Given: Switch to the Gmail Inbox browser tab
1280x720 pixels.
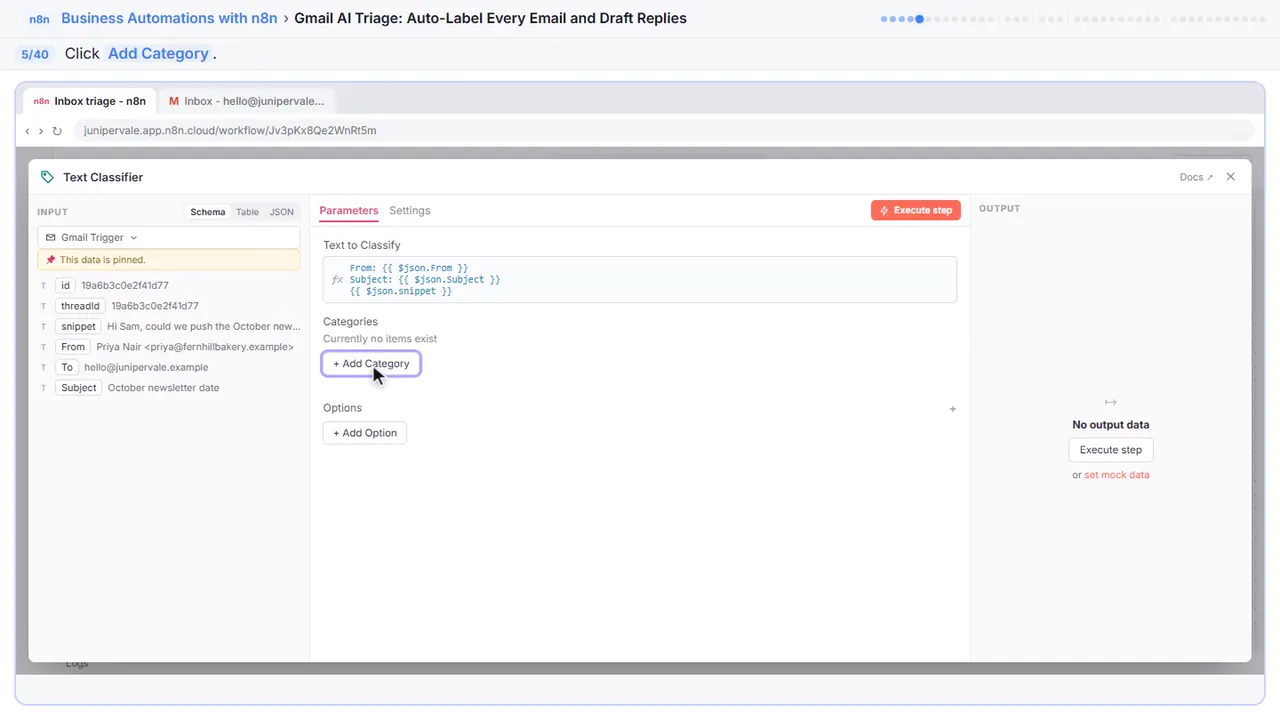Looking at the screenshot, I should (x=247, y=101).
